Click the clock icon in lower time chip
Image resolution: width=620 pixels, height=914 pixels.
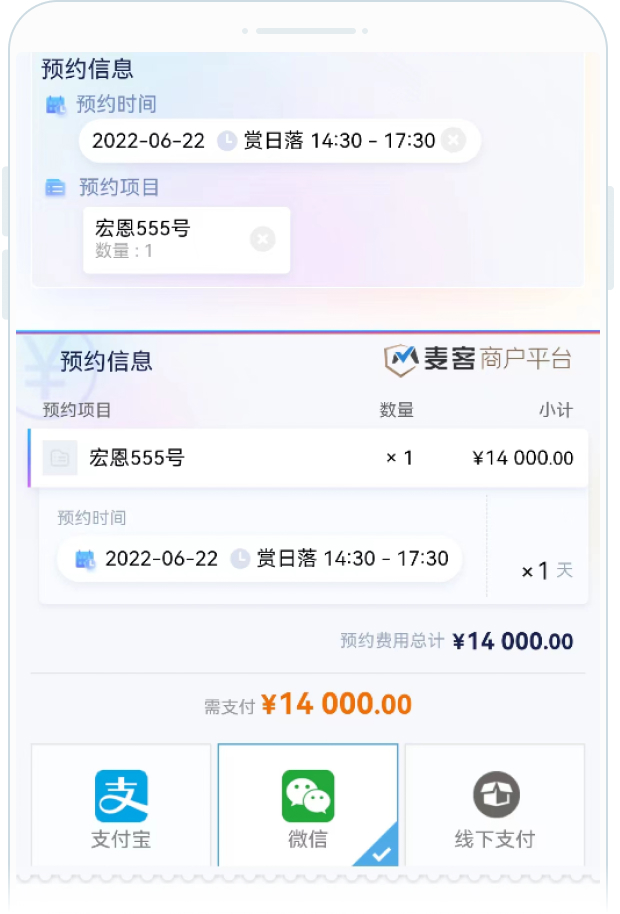pyautogui.click(x=240, y=559)
